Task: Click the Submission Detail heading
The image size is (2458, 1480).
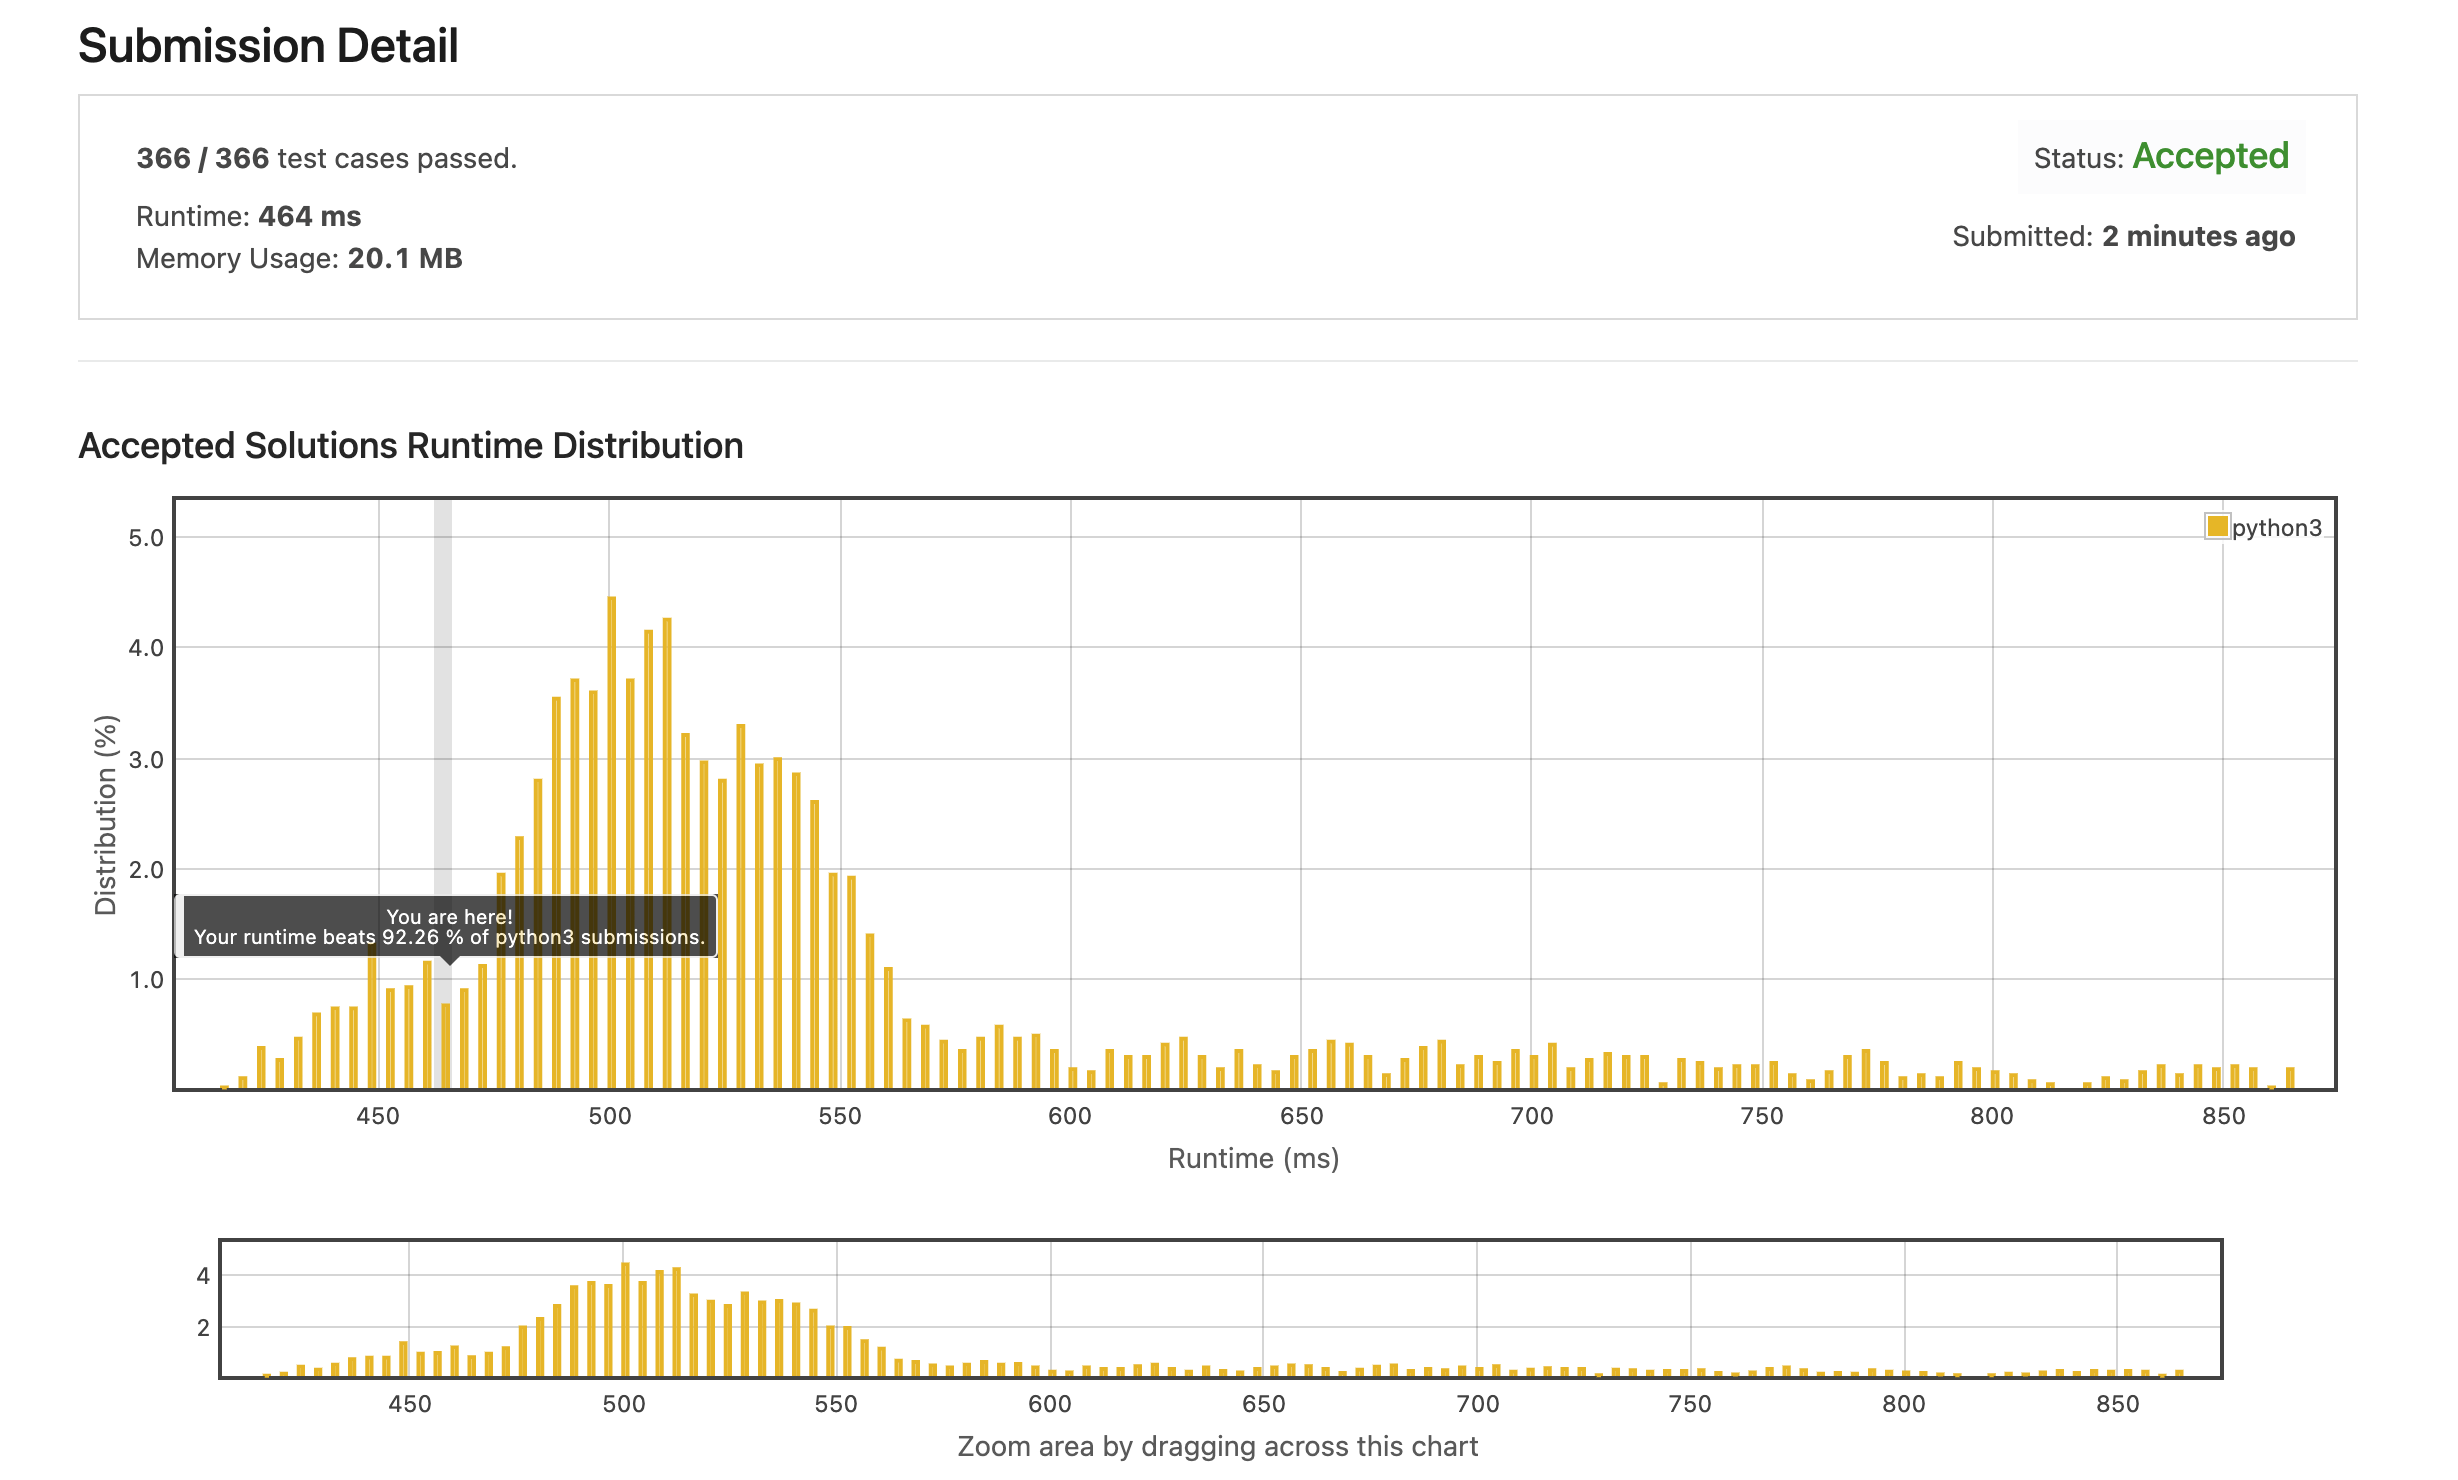Action: pyautogui.click(x=268, y=46)
